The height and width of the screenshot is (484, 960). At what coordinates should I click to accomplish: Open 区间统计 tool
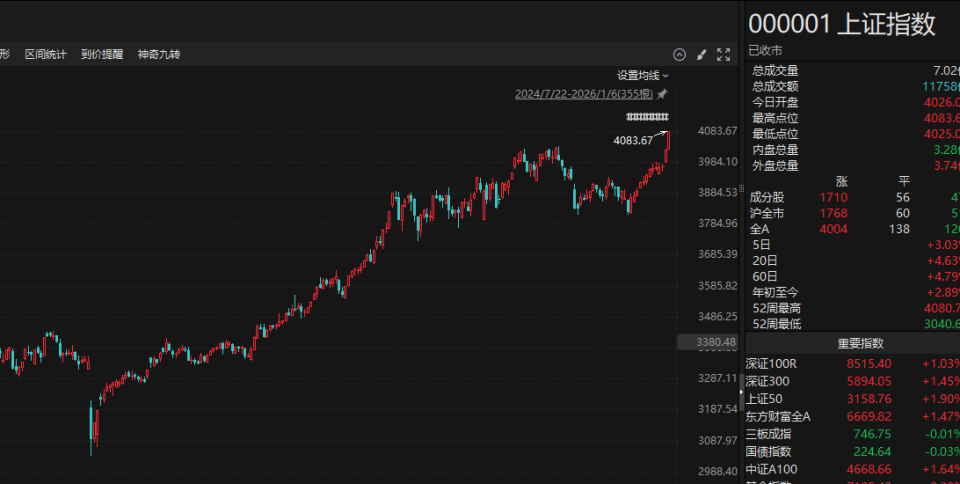click(x=45, y=54)
